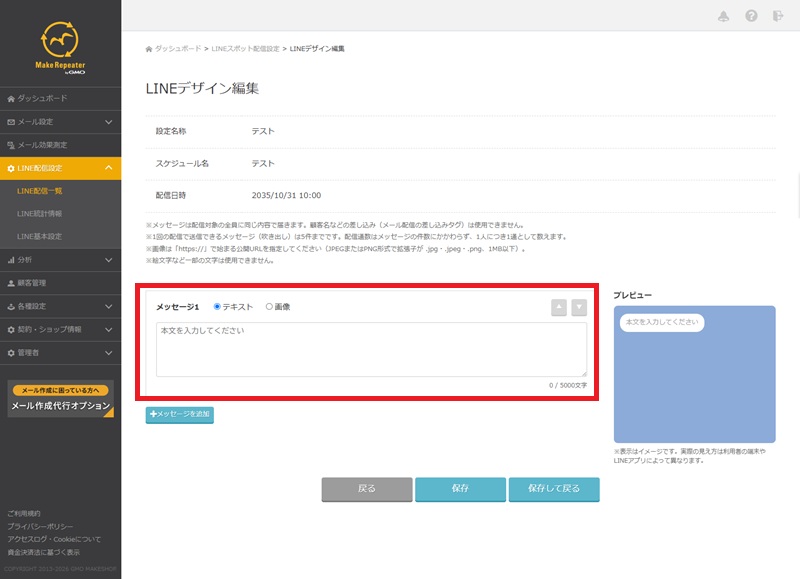The height and width of the screenshot is (579, 800).
Task: Select the テキスト radio button
Action: coord(217,307)
